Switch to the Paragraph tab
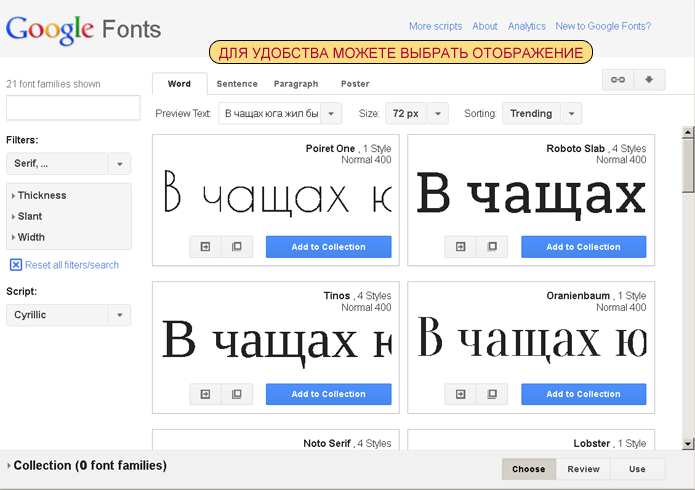 (x=296, y=84)
